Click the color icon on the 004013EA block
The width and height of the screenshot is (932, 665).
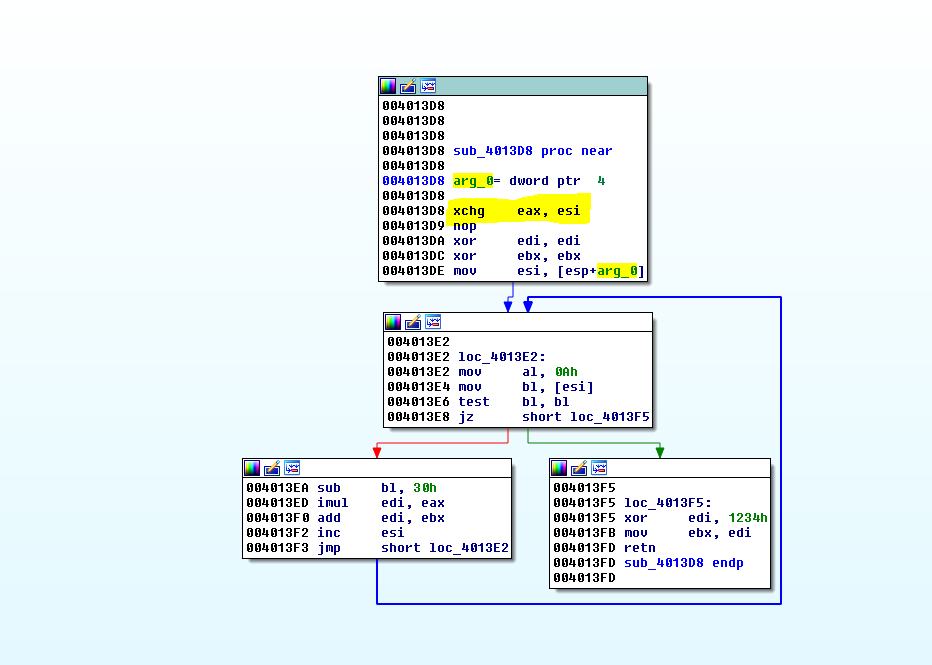(252, 468)
